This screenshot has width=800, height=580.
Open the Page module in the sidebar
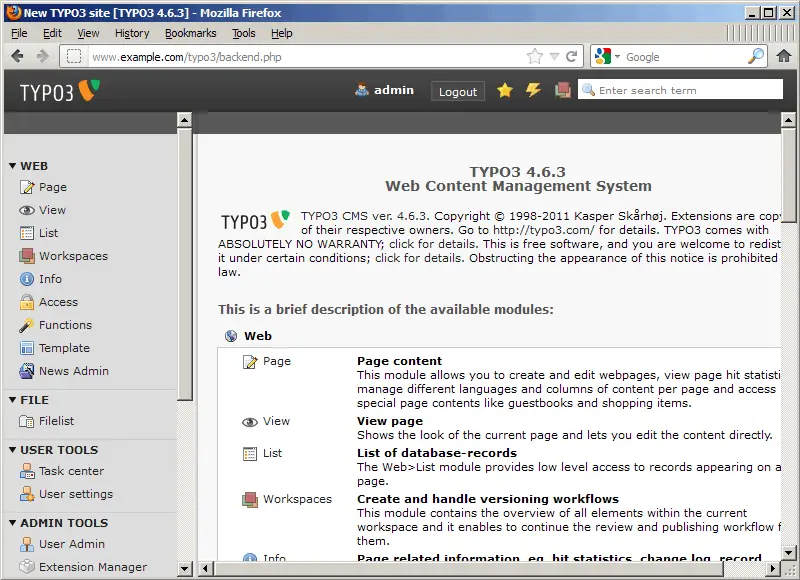43,187
